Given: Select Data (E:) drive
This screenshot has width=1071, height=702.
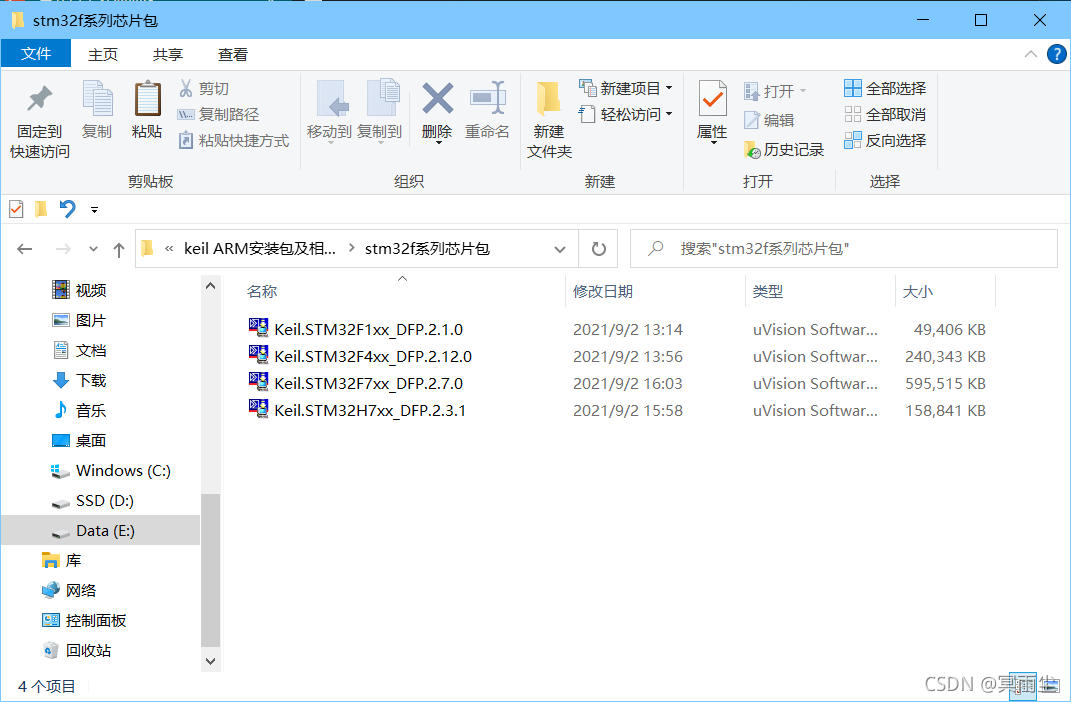Looking at the screenshot, I should (100, 531).
